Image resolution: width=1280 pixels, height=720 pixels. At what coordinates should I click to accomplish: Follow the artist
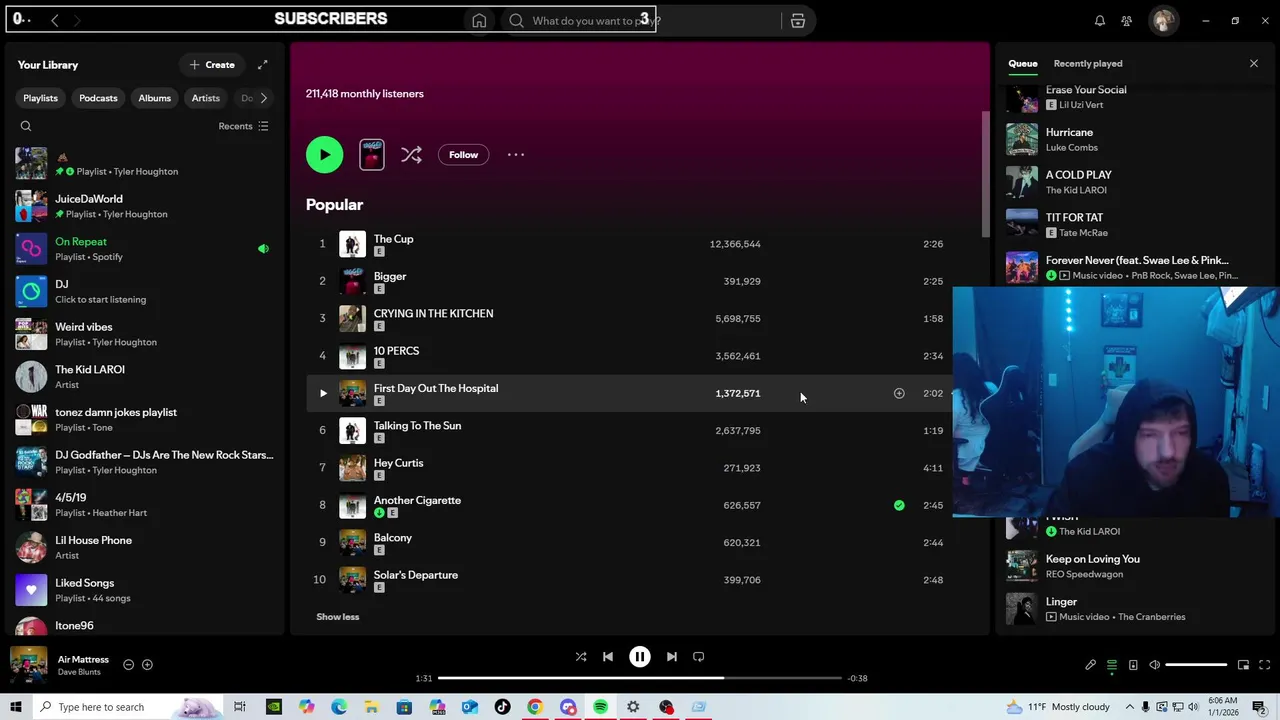(463, 155)
